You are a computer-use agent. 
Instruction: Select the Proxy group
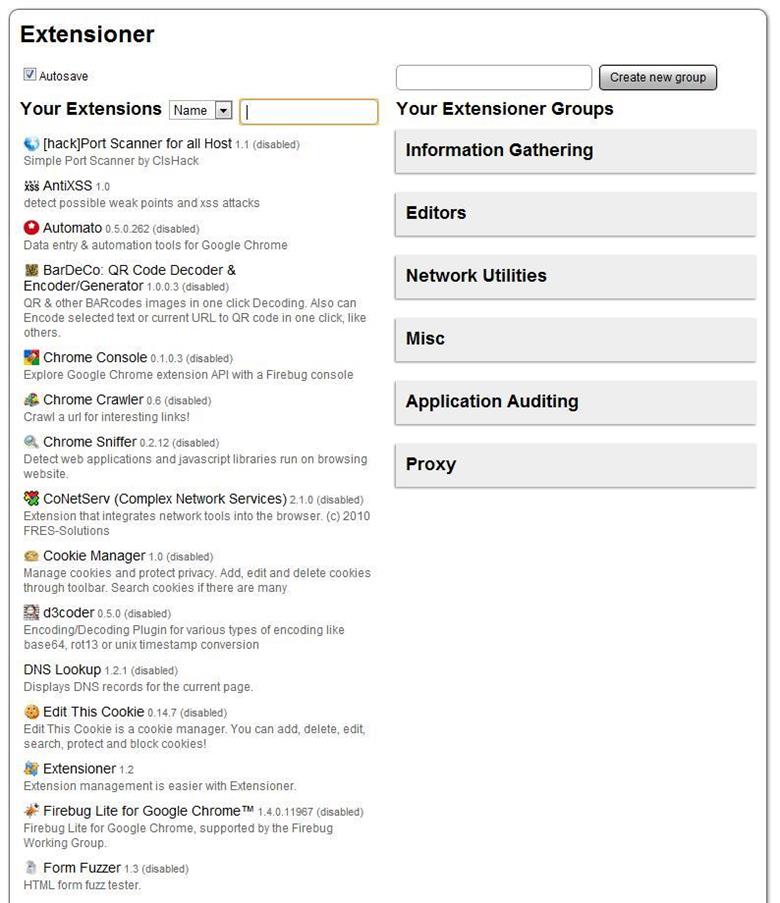[x=575, y=465]
